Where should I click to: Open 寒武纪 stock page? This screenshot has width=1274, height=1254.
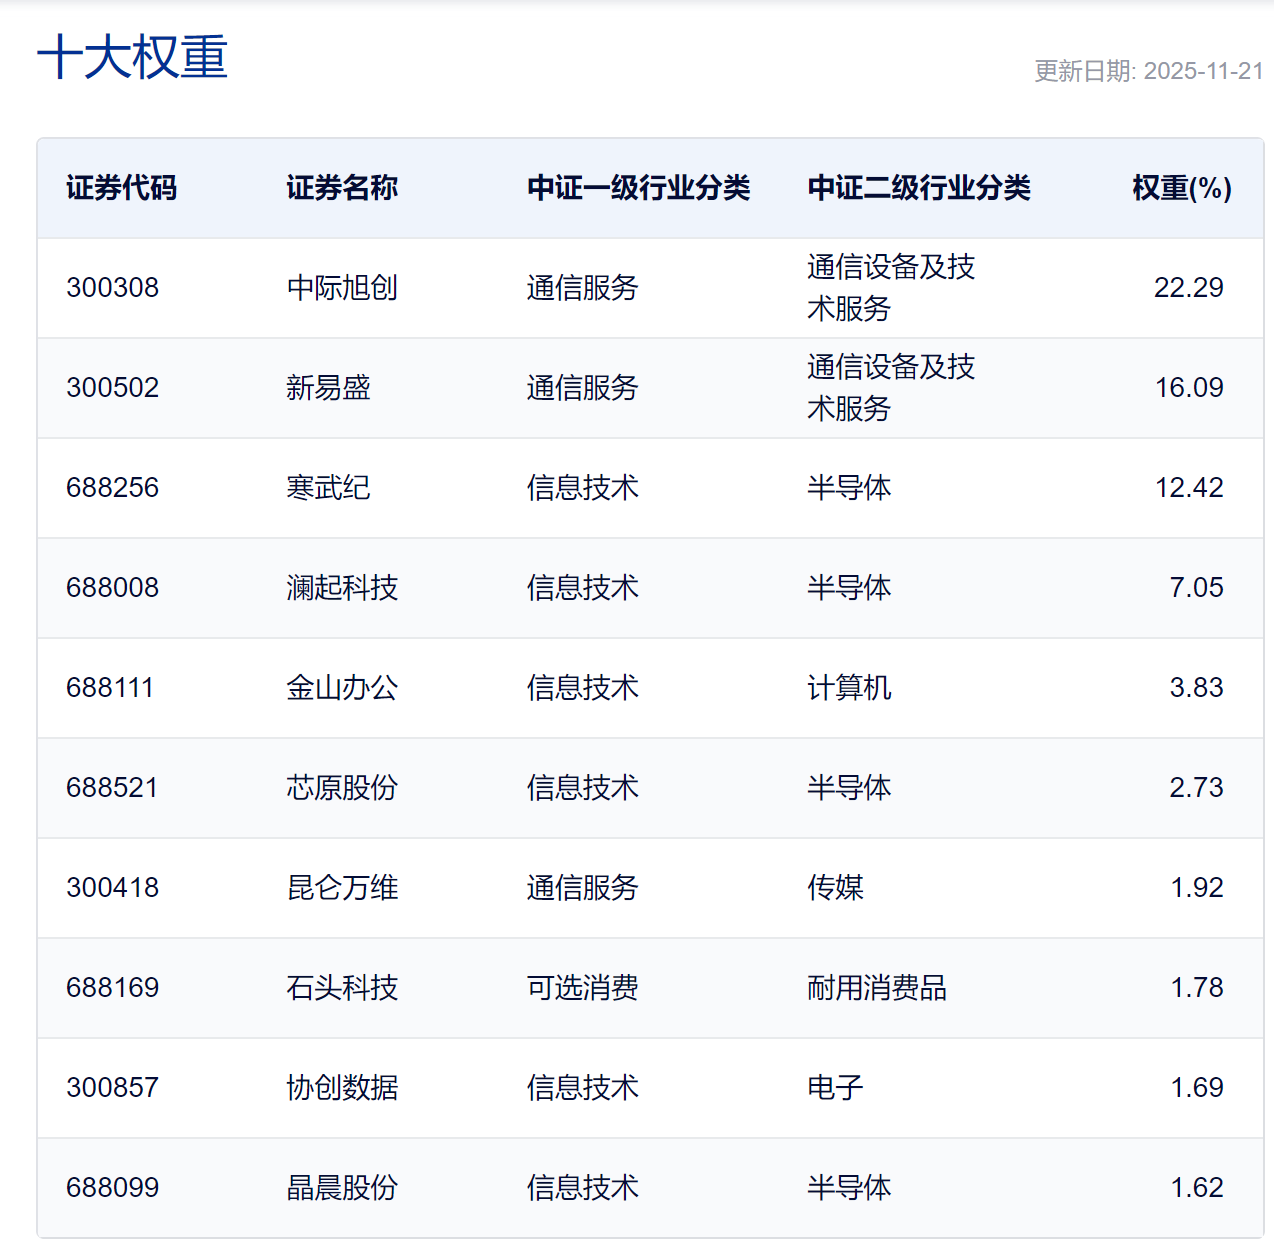326,488
